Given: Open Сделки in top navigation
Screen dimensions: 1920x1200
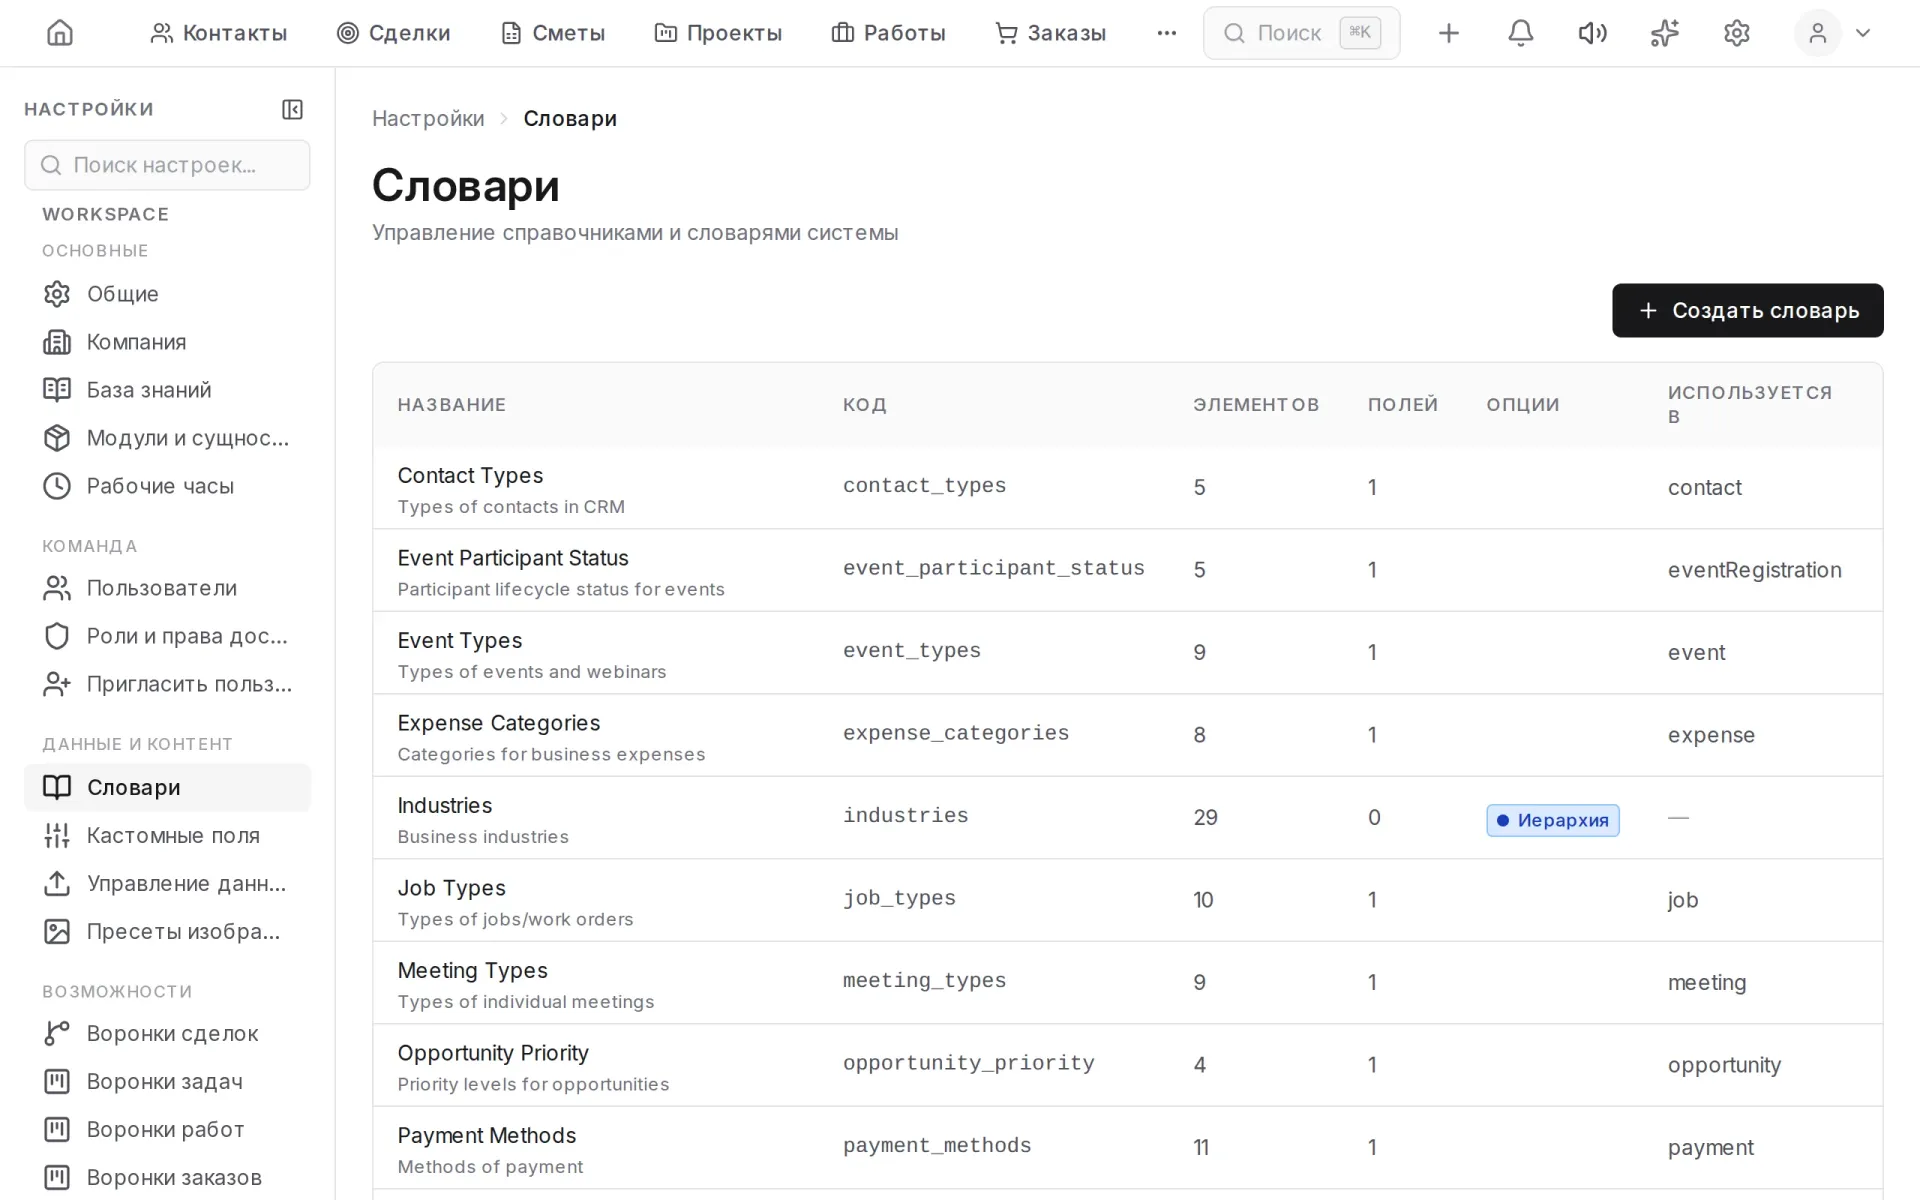Looking at the screenshot, I should click(x=393, y=33).
